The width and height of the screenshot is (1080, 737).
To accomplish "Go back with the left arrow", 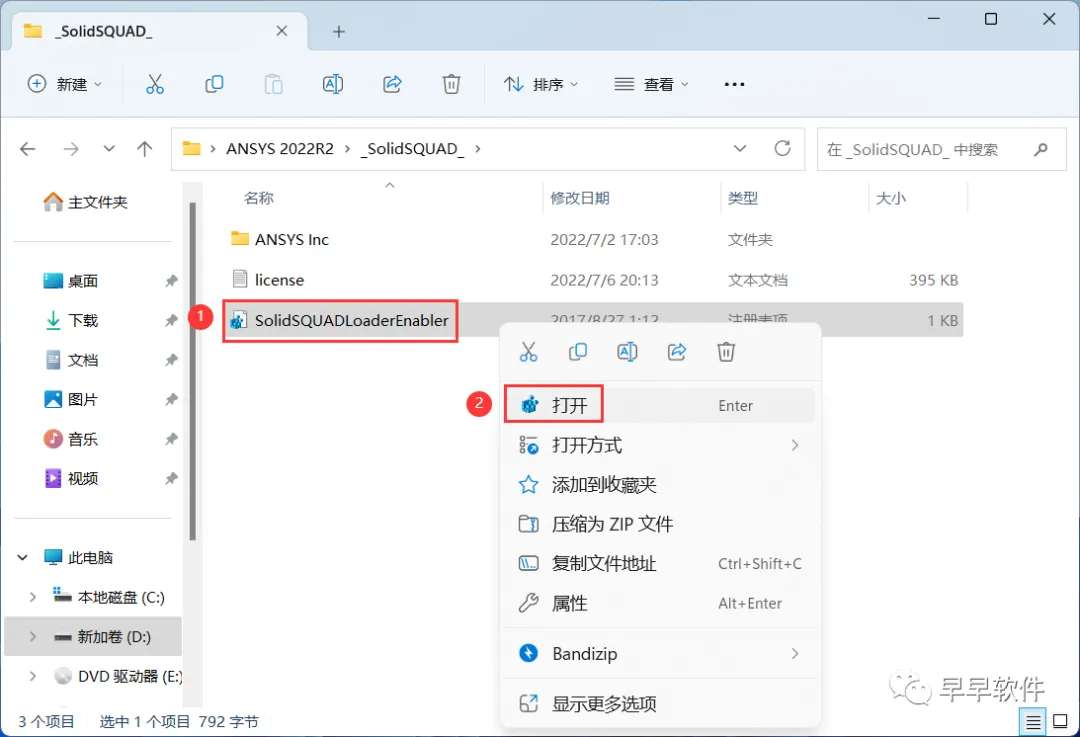I will [x=28, y=149].
